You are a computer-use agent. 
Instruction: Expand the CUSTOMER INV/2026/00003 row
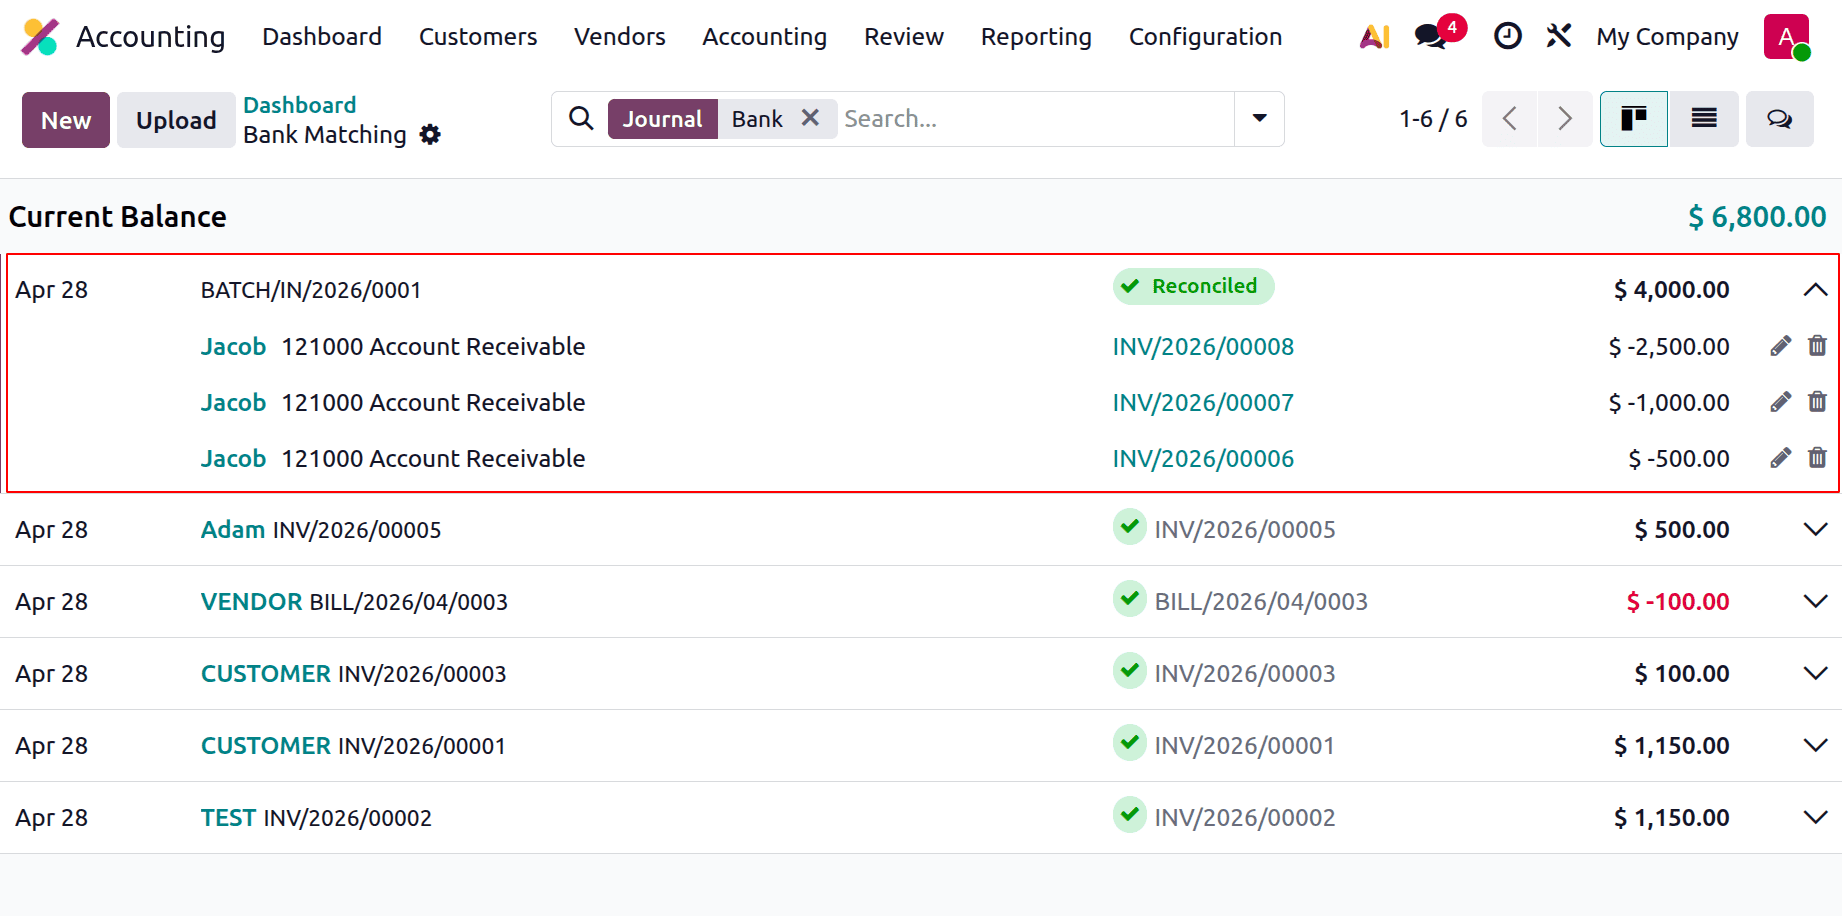coord(1815,674)
